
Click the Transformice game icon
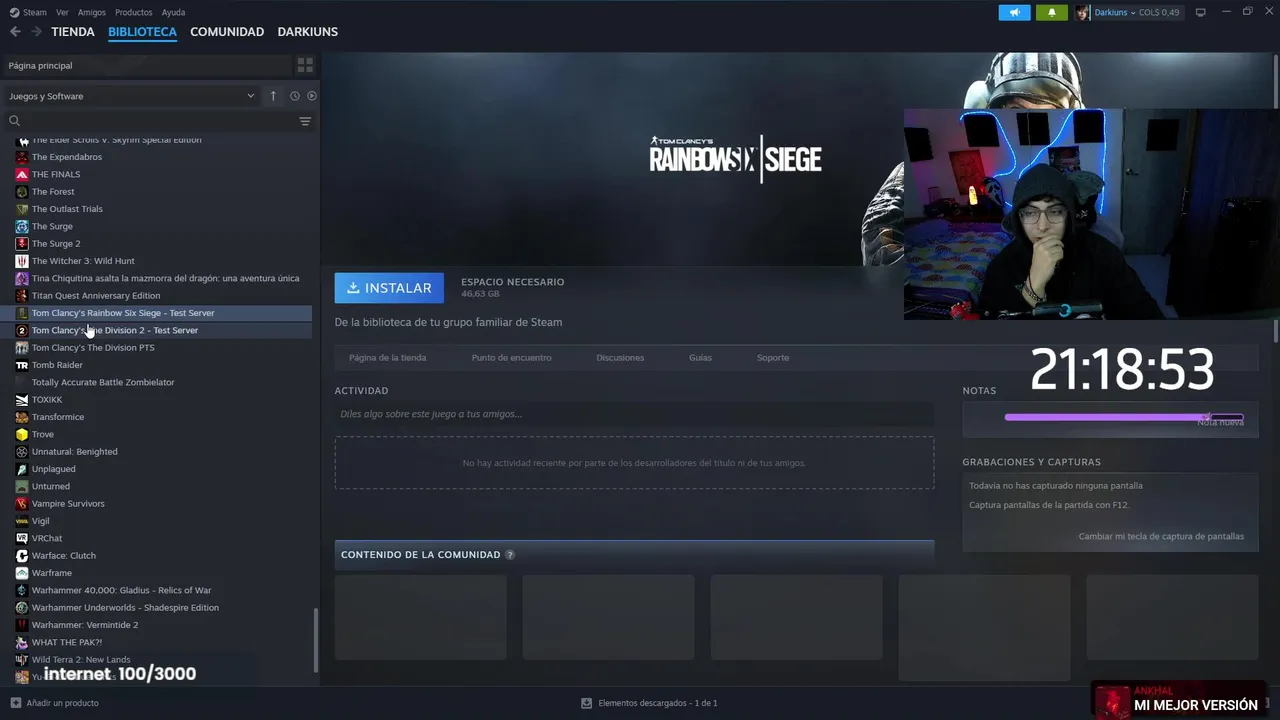coord(22,417)
